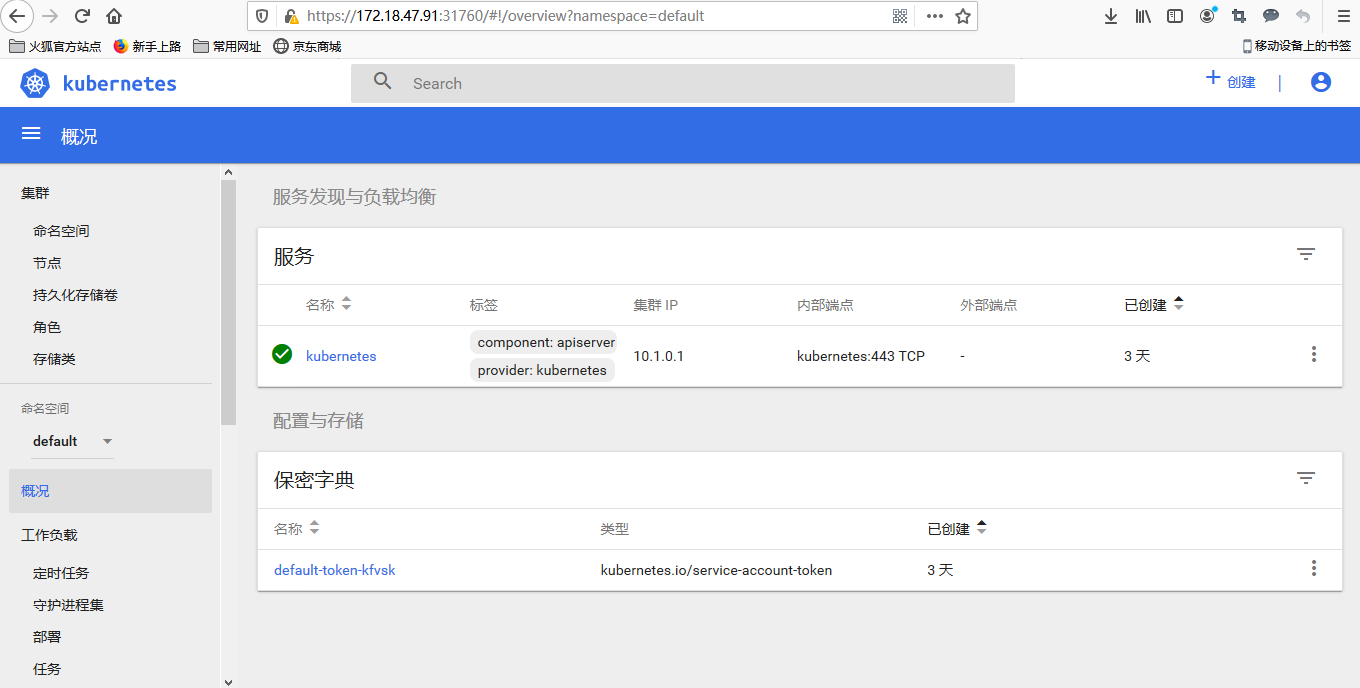Sort services by 名称 column arrows
Image resolution: width=1360 pixels, height=688 pixels.
pyautogui.click(x=346, y=304)
